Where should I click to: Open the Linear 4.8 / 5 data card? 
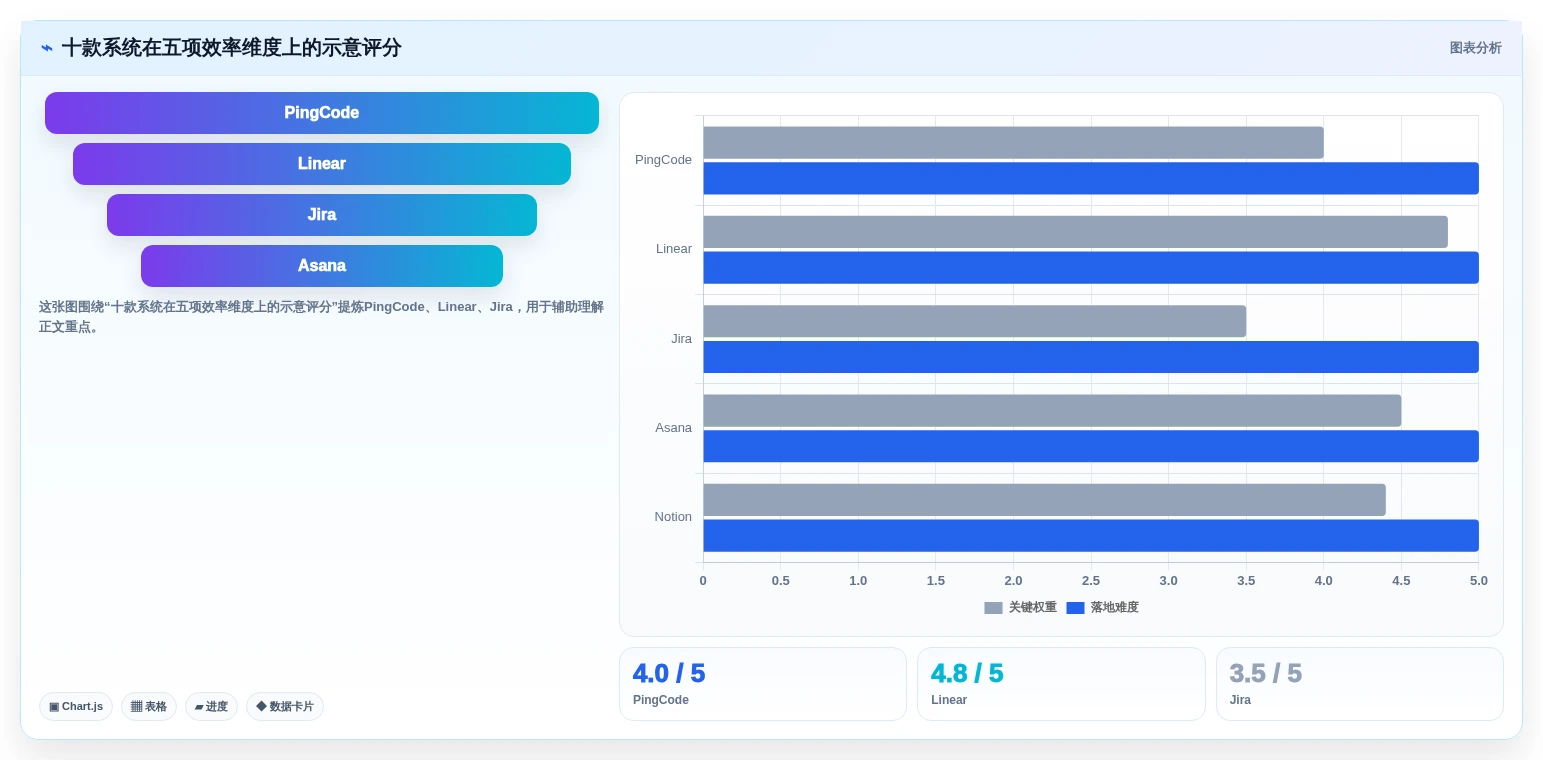(1061, 684)
